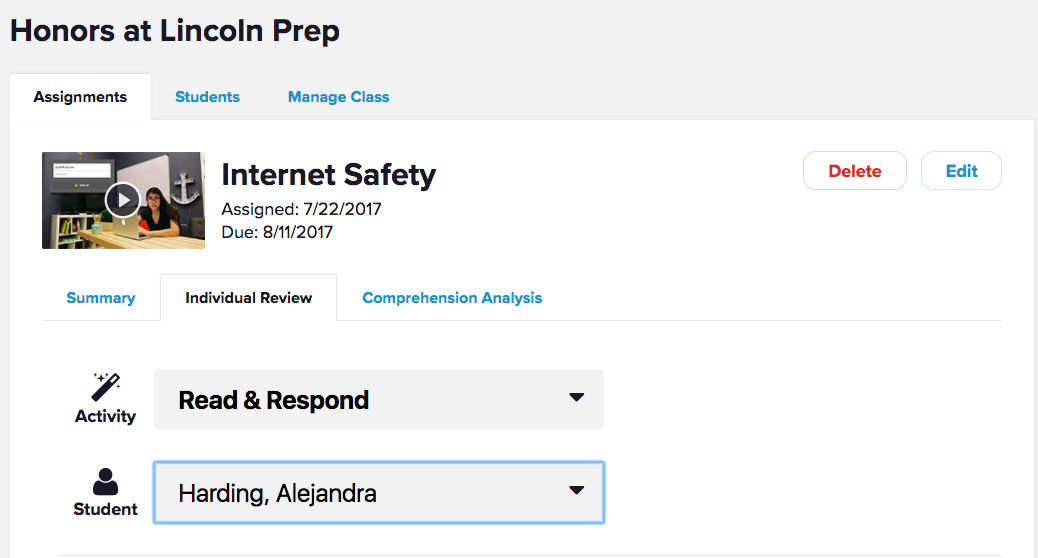Viewport: 1038px width, 558px height.
Task: Edit the Internet Safety assignment
Action: [961, 171]
